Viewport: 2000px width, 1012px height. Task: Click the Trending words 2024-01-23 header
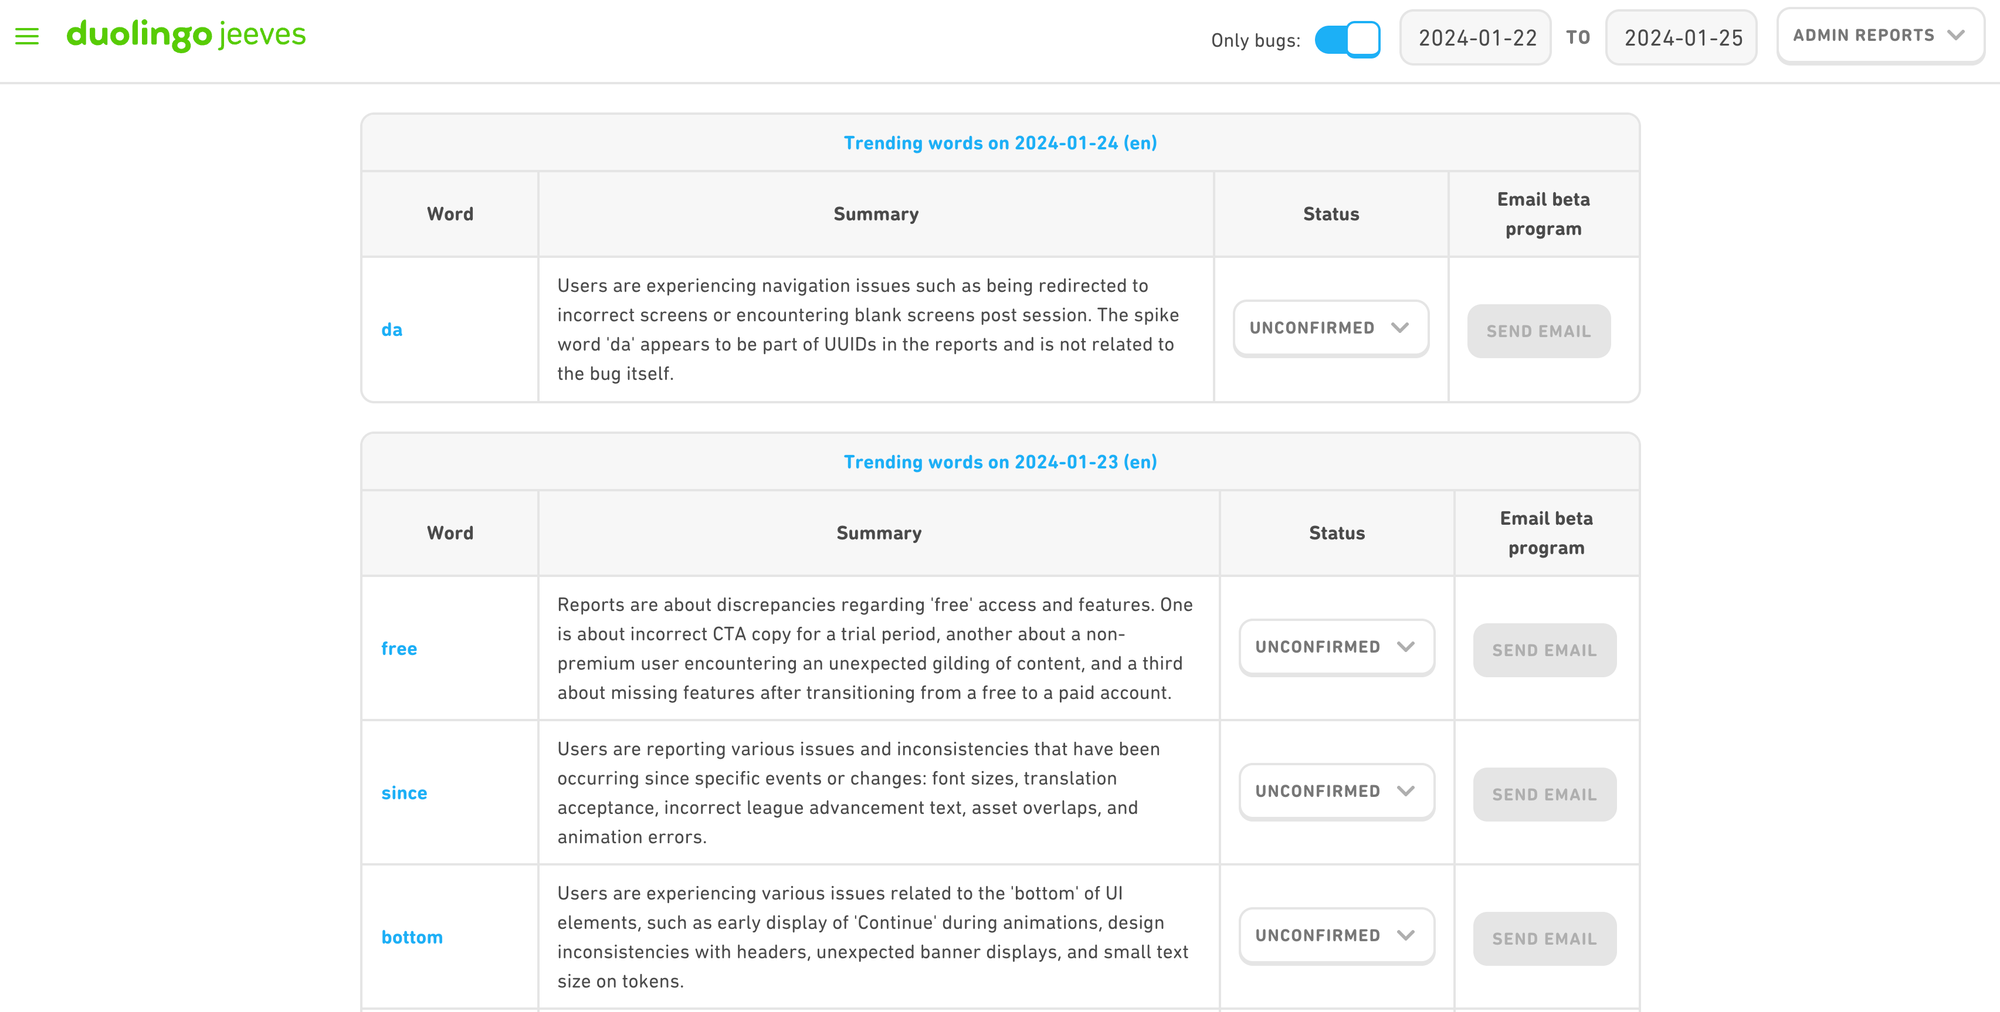click(999, 461)
